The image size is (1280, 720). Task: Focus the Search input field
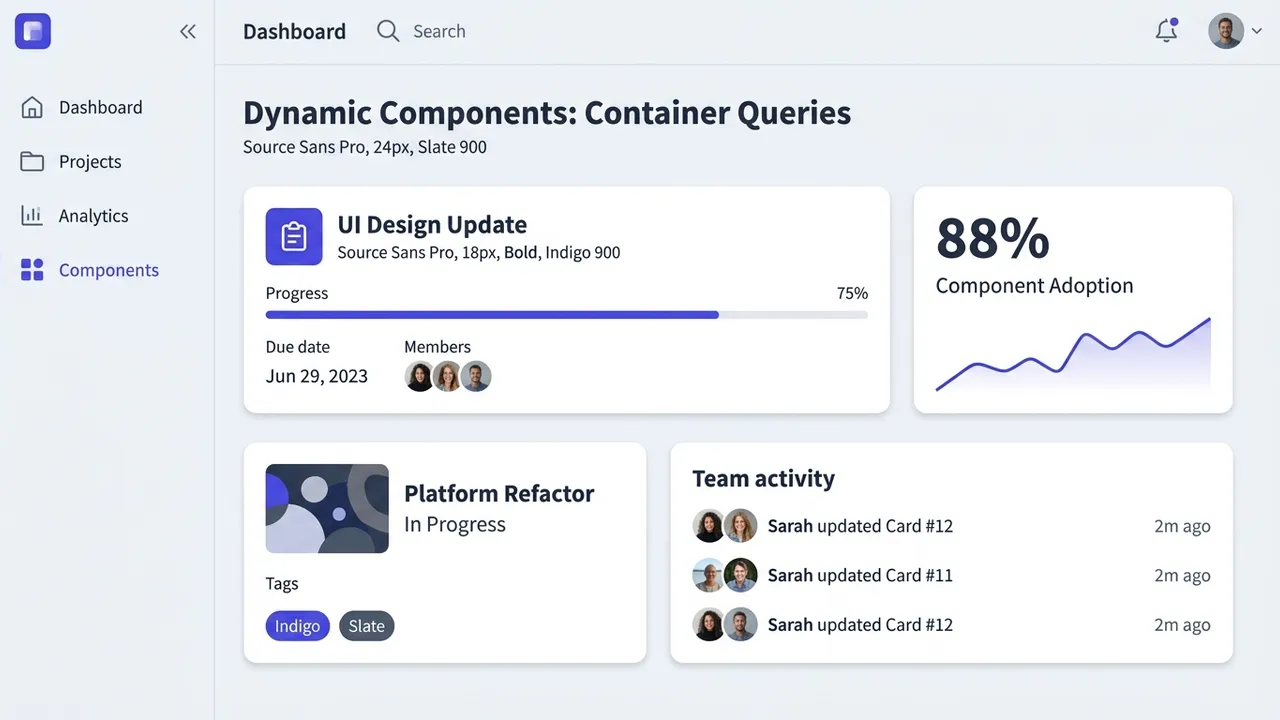coord(440,31)
